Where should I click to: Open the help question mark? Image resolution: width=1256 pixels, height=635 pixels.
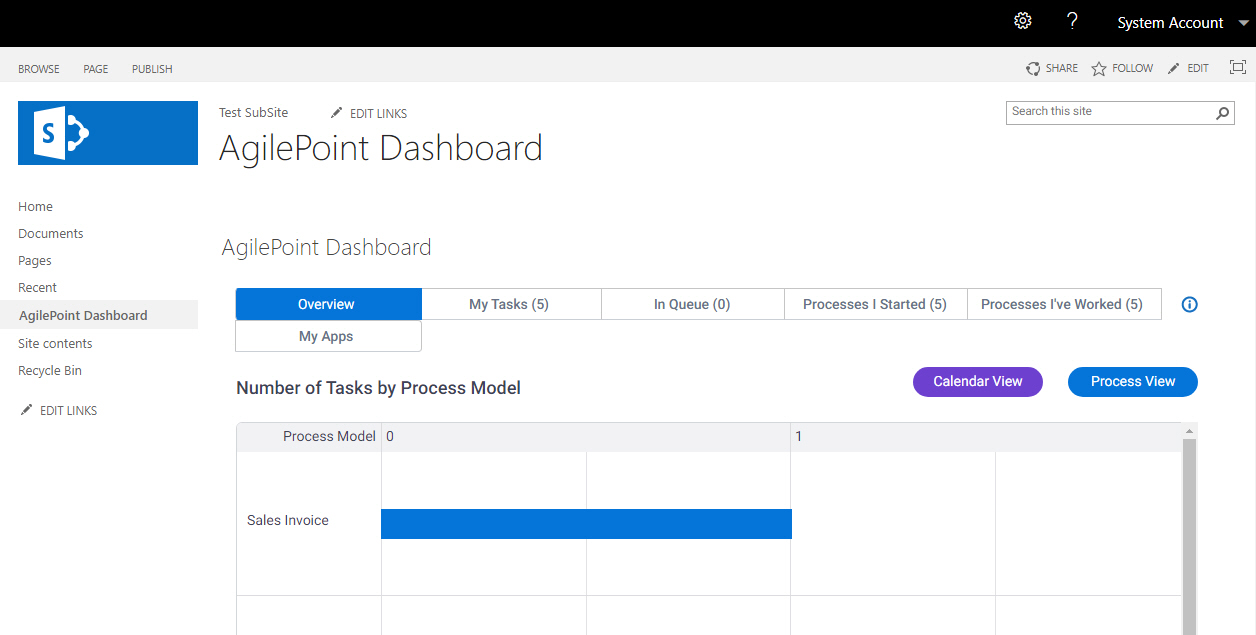pos(1072,21)
